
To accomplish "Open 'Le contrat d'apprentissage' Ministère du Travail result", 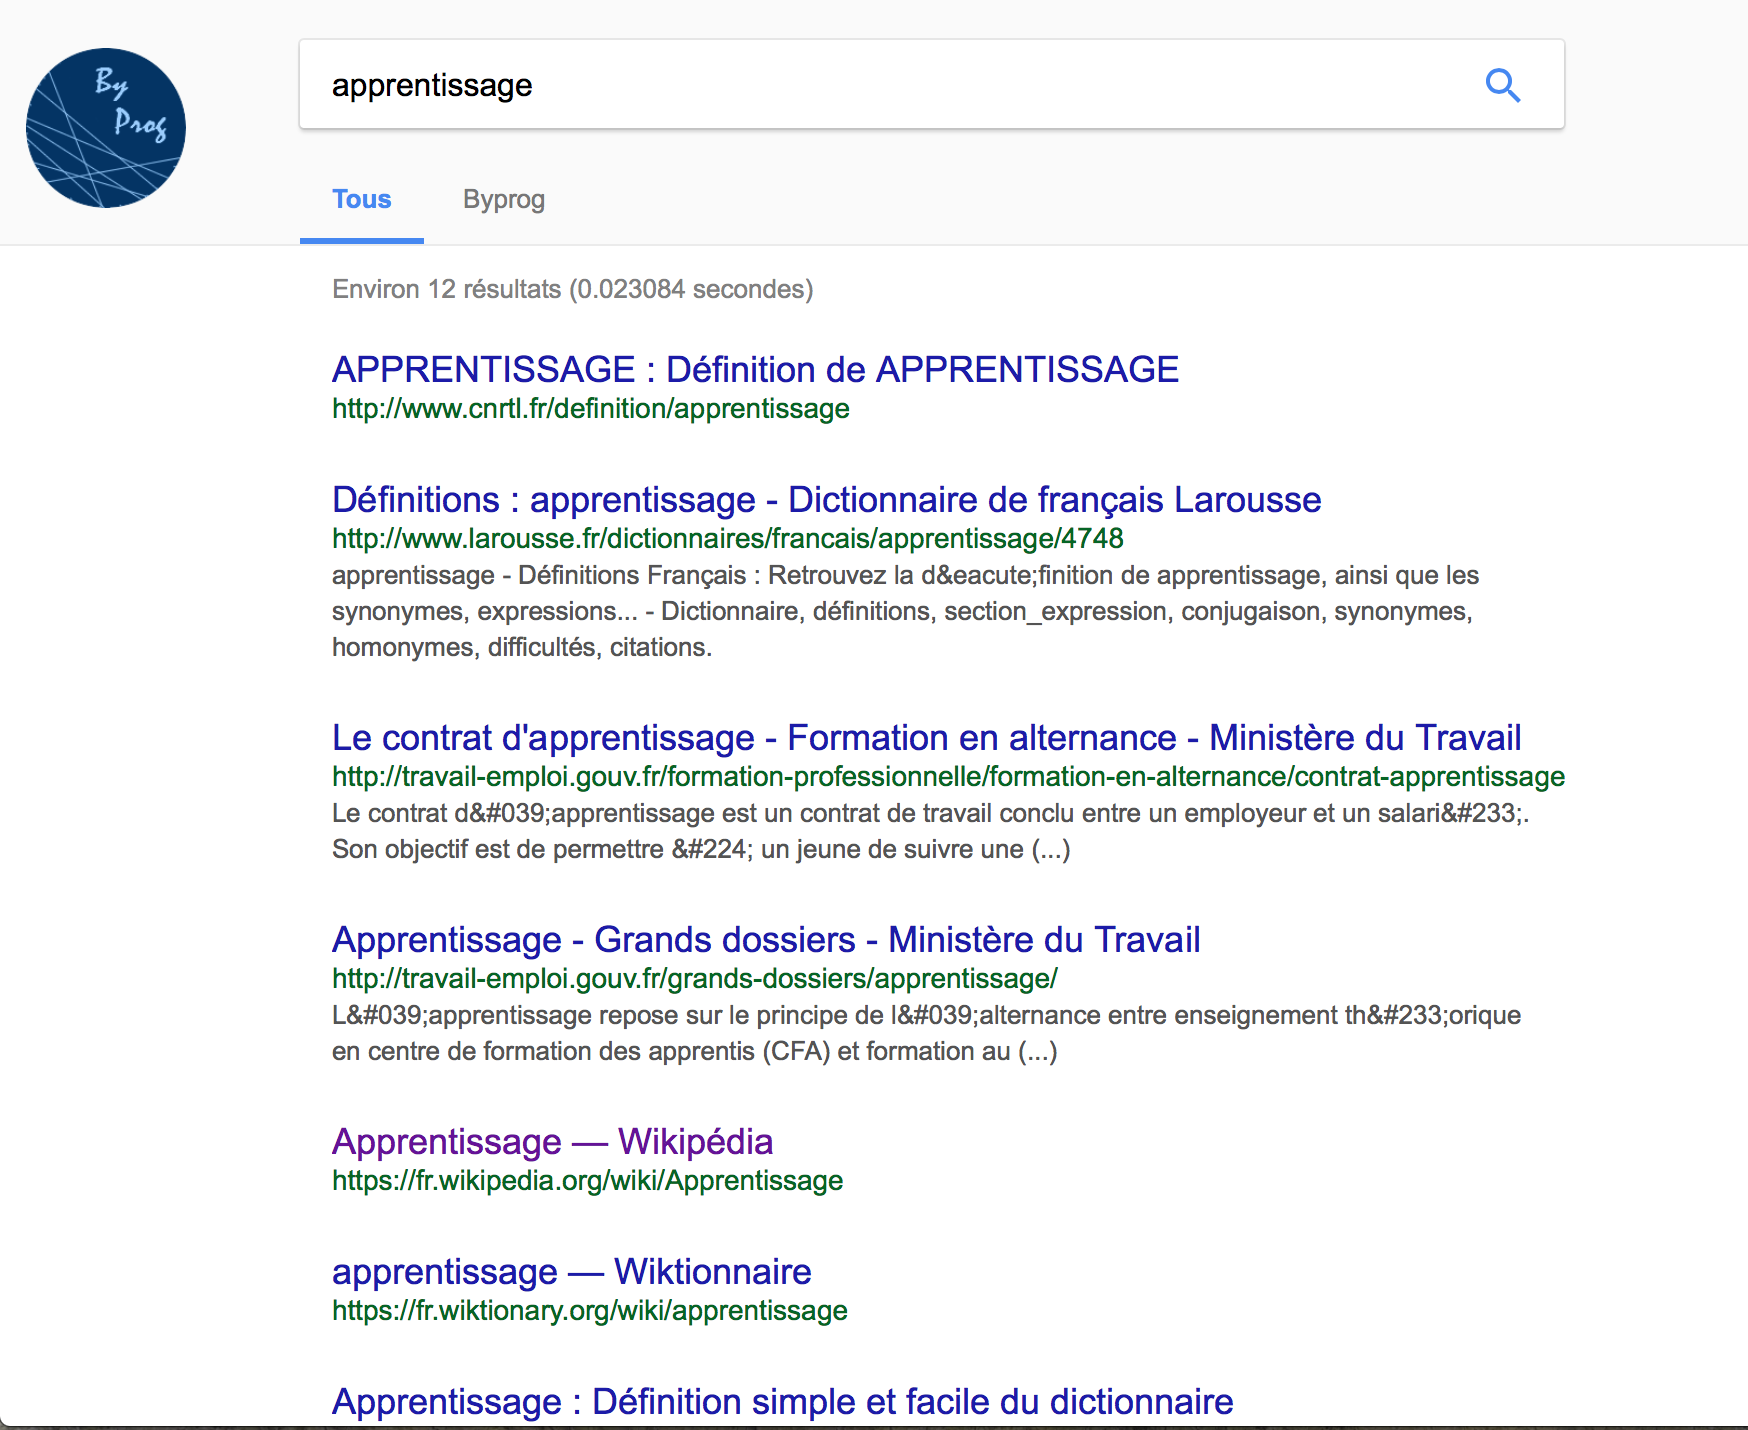I will click(927, 737).
